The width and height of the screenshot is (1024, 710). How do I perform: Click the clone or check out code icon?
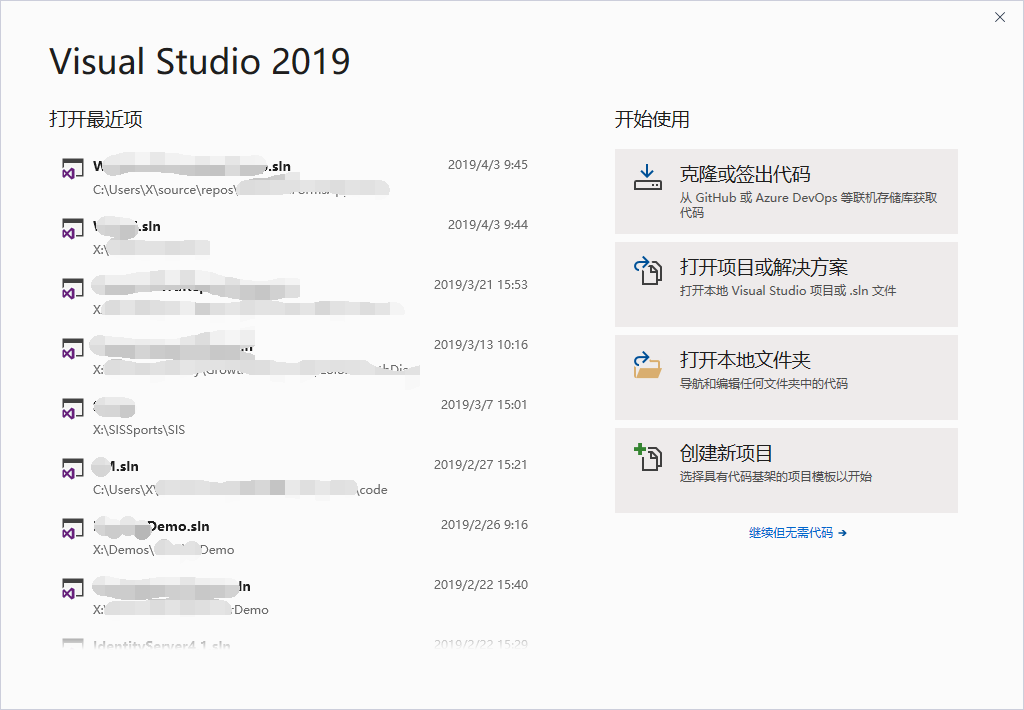coord(647,178)
